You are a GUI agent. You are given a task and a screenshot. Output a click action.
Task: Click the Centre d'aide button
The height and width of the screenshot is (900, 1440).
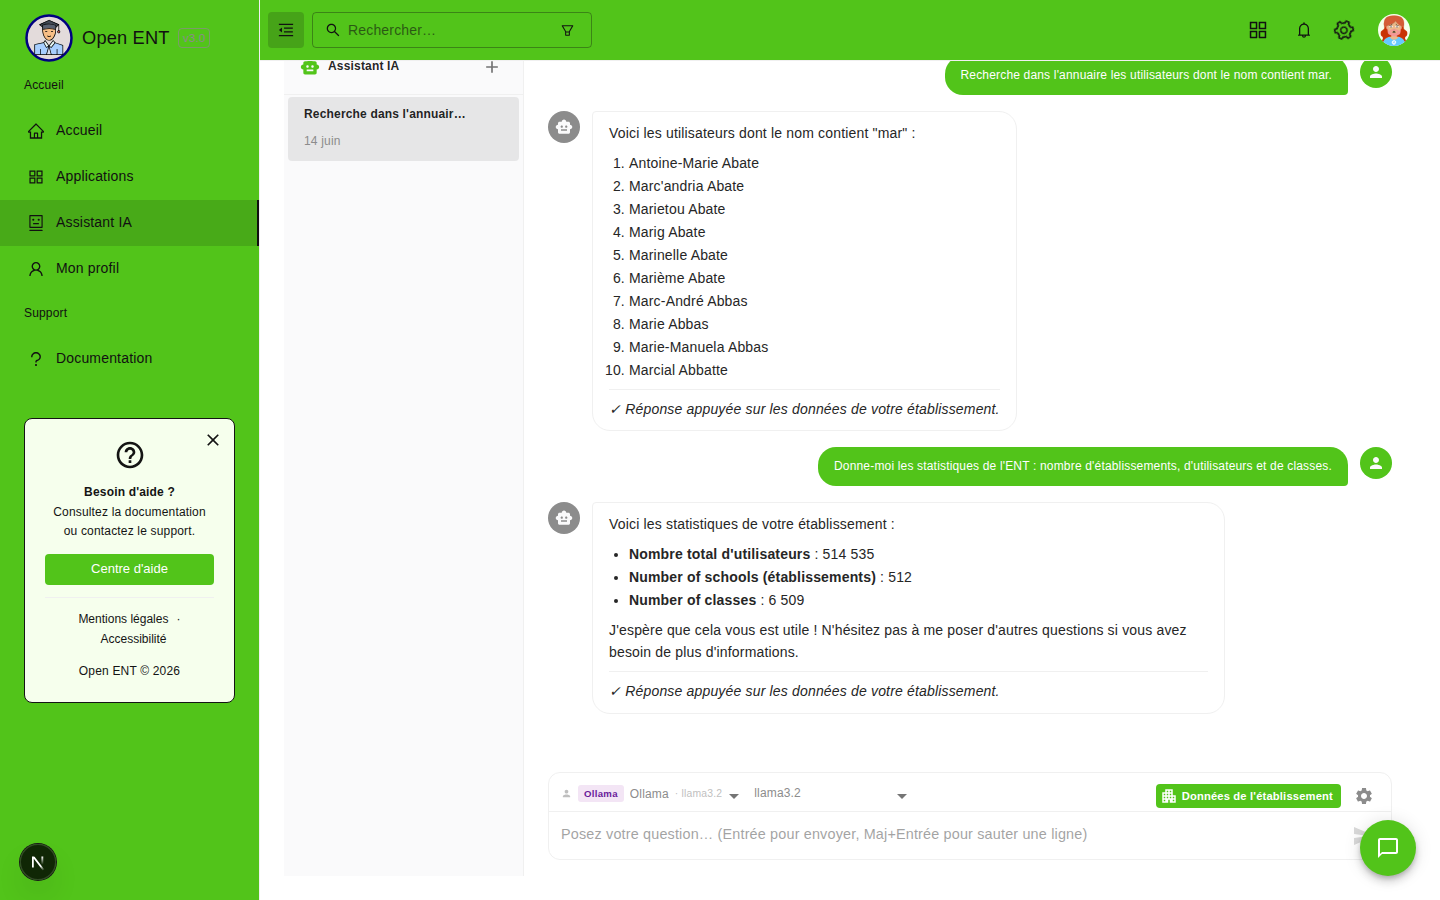click(x=129, y=569)
